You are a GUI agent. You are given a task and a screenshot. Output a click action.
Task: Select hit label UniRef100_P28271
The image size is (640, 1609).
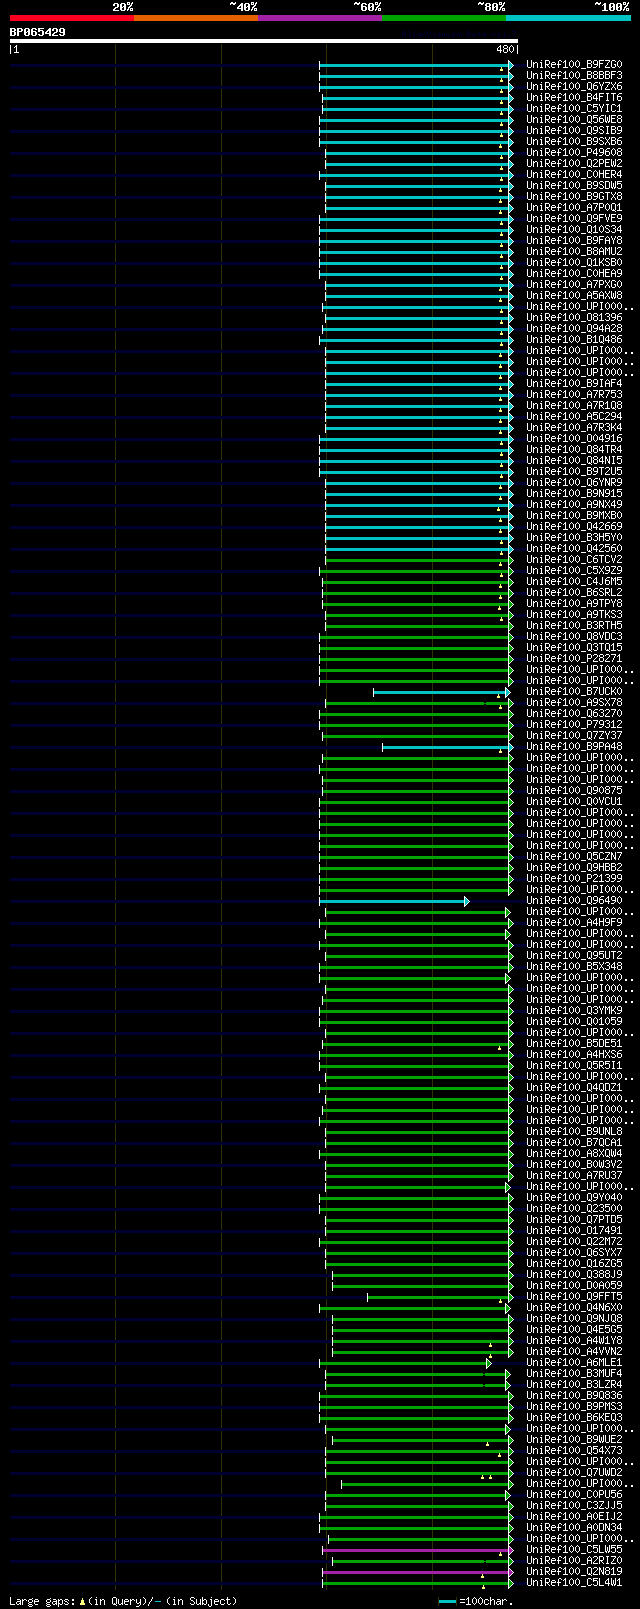coord(574,659)
